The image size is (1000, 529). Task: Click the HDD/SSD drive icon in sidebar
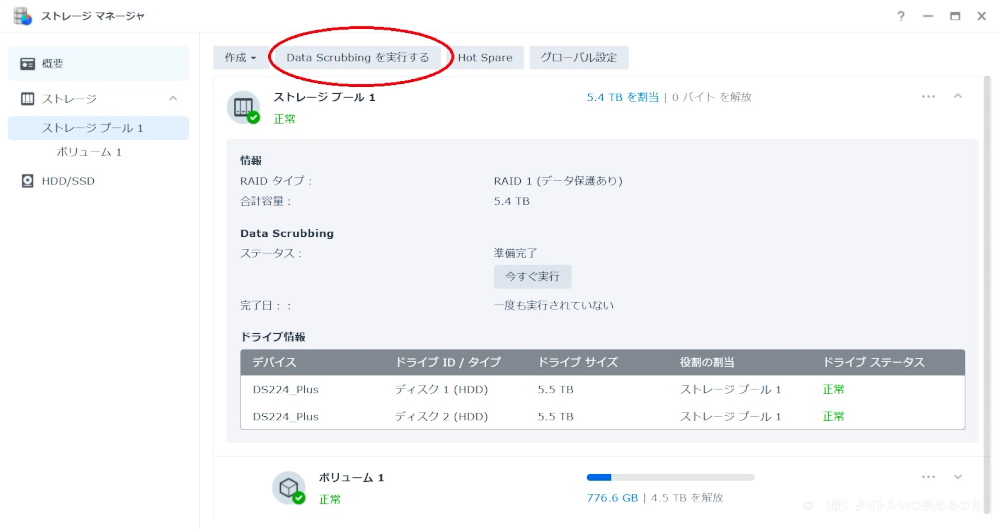tap(27, 181)
